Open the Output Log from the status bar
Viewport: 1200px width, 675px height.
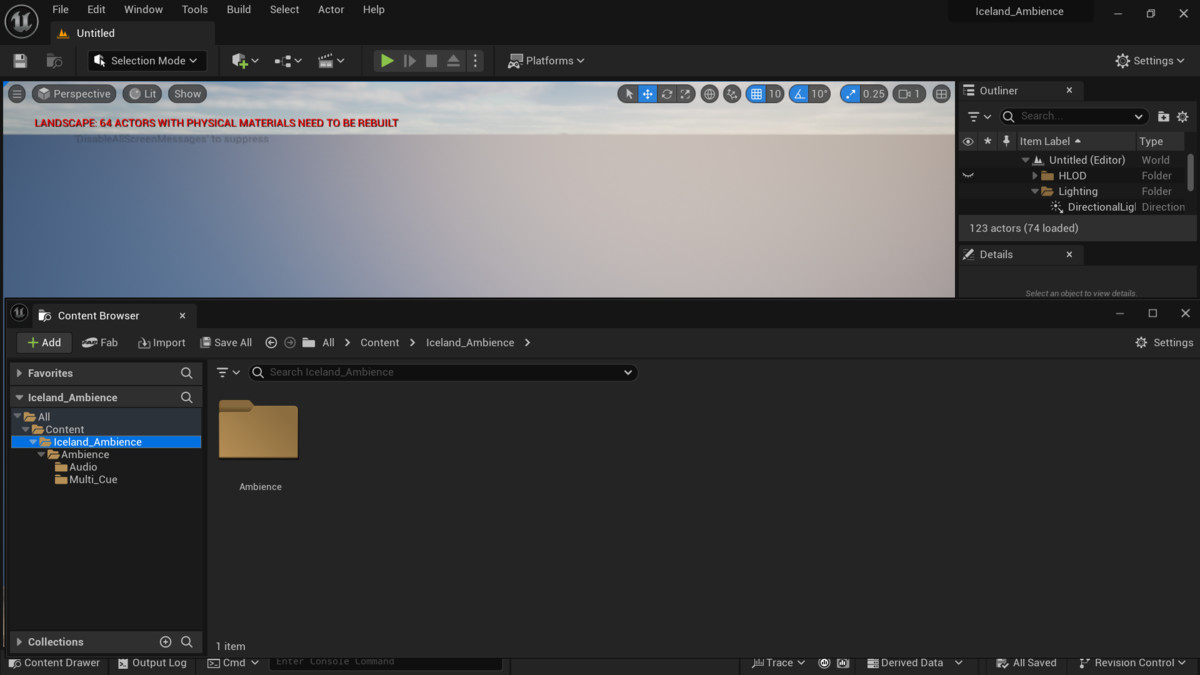tap(152, 663)
